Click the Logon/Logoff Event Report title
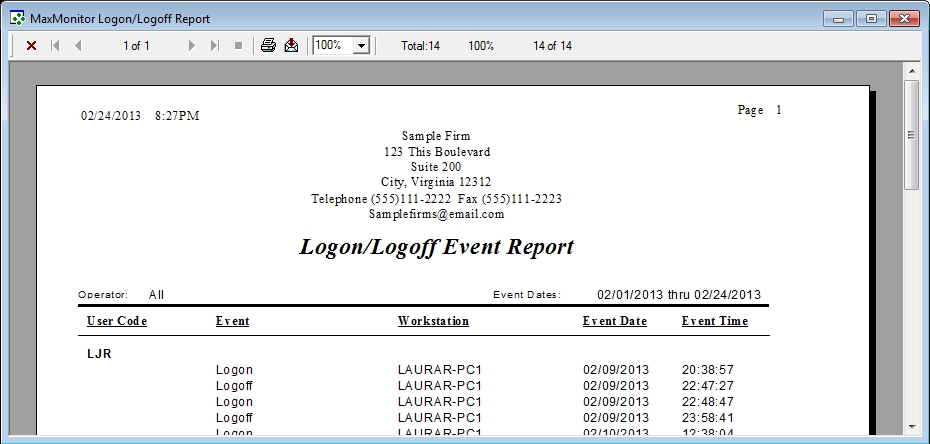The height and width of the screenshot is (444, 930). 436,247
